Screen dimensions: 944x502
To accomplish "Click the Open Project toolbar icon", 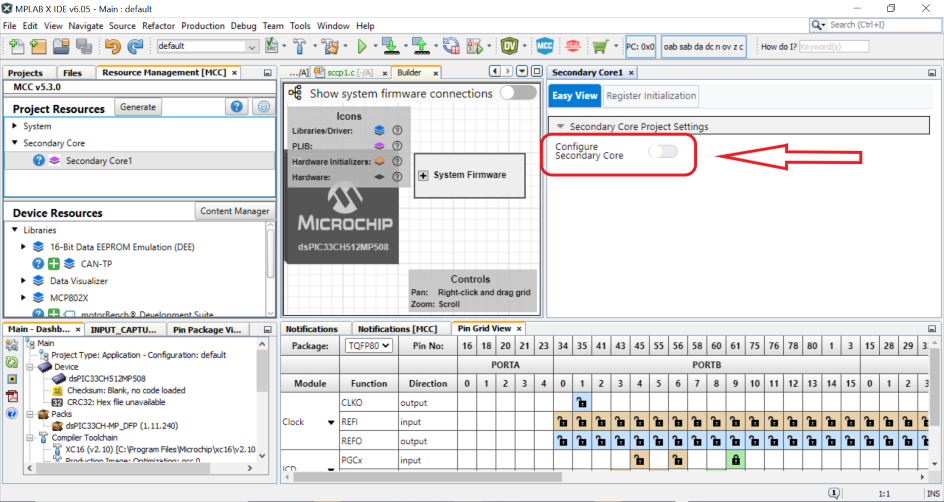I will 61,46.
